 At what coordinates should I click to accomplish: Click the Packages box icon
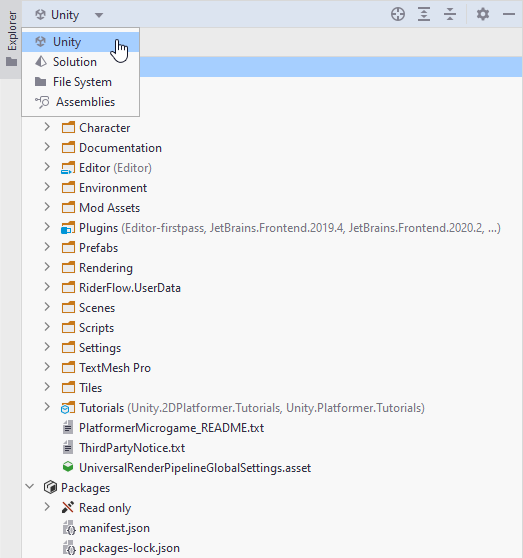(50, 488)
